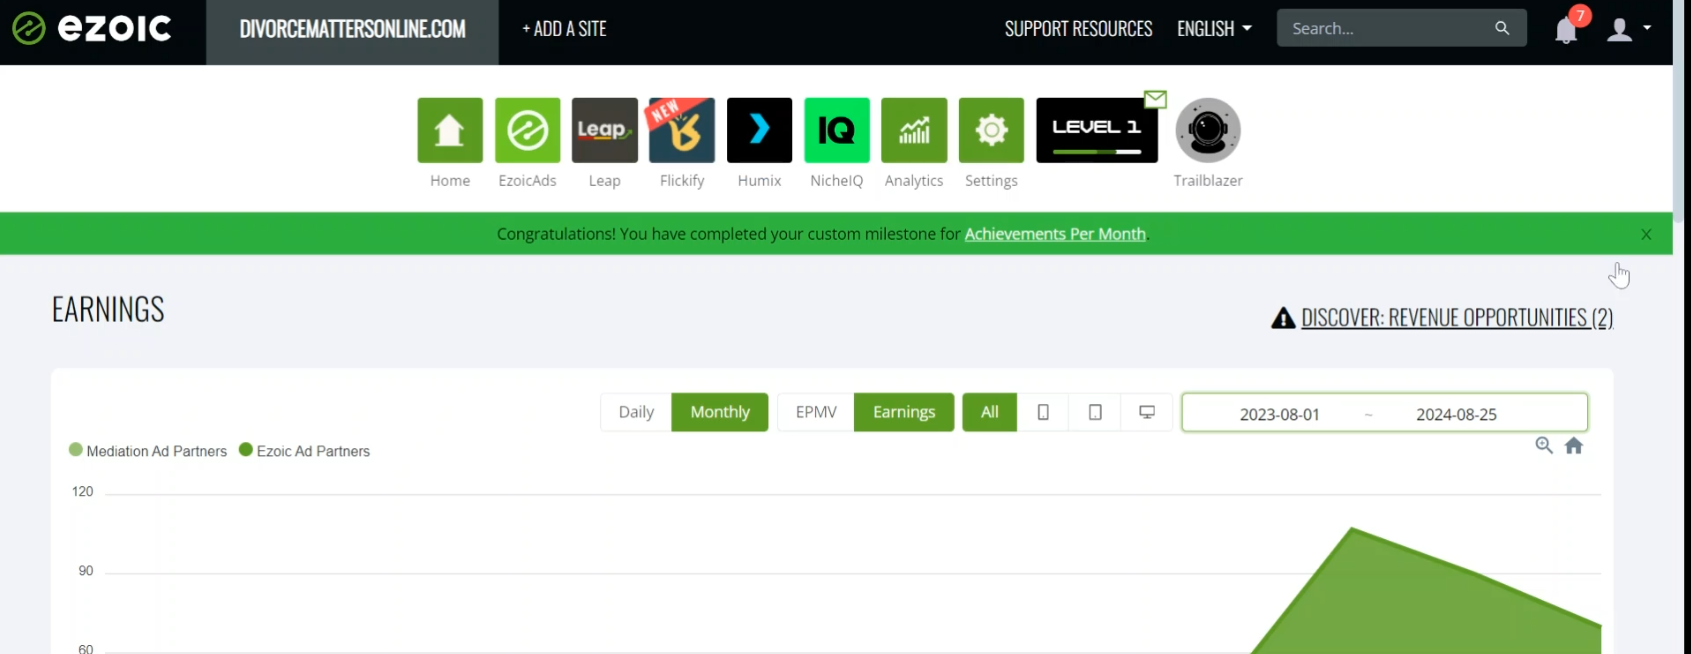Viewport: 1691px width, 654px height.
Task: Open the envelope icon on Level badge
Action: coord(1155,99)
